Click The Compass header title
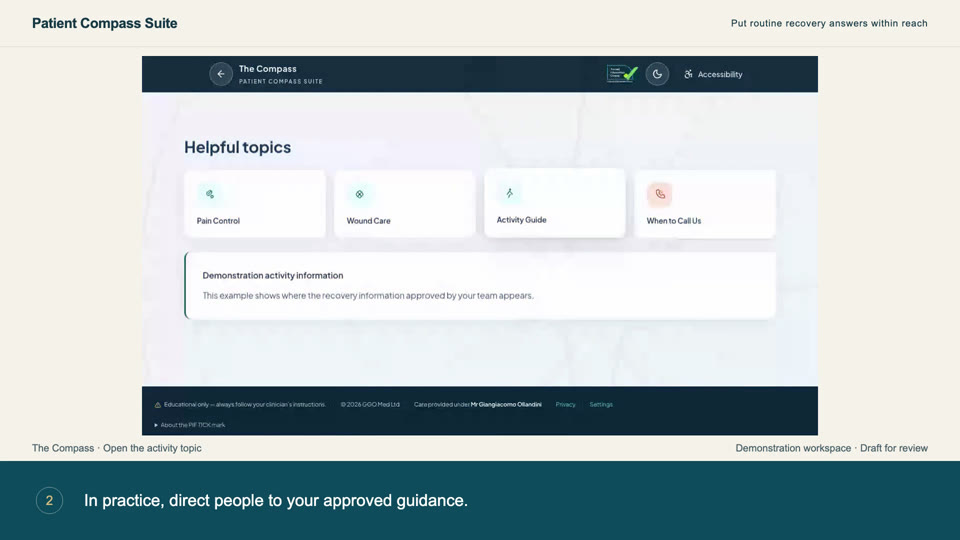The width and height of the screenshot is (960, 540). [268, 69]
